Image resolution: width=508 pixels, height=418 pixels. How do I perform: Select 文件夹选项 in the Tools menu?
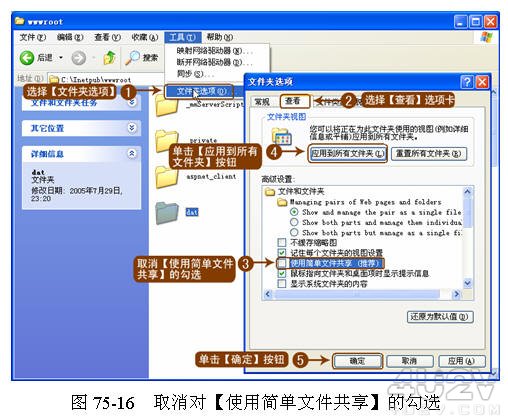point(205,91)
